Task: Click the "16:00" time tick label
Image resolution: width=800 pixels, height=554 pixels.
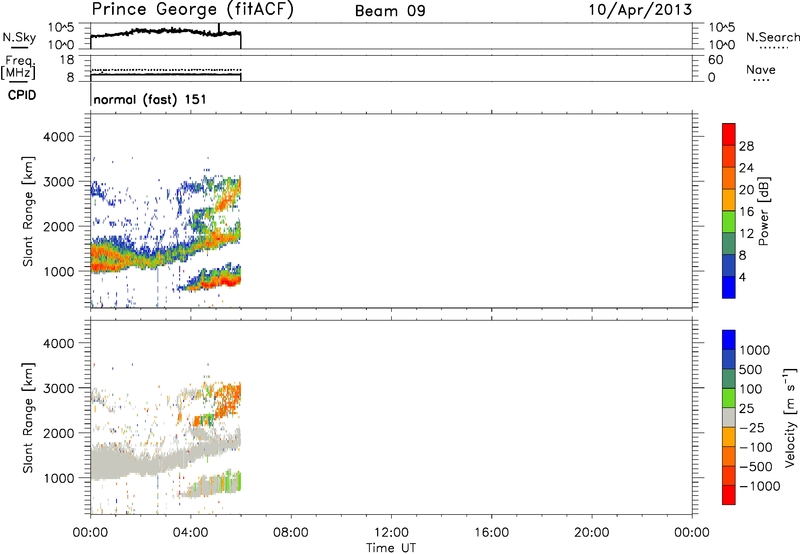Action: [491, 533]
